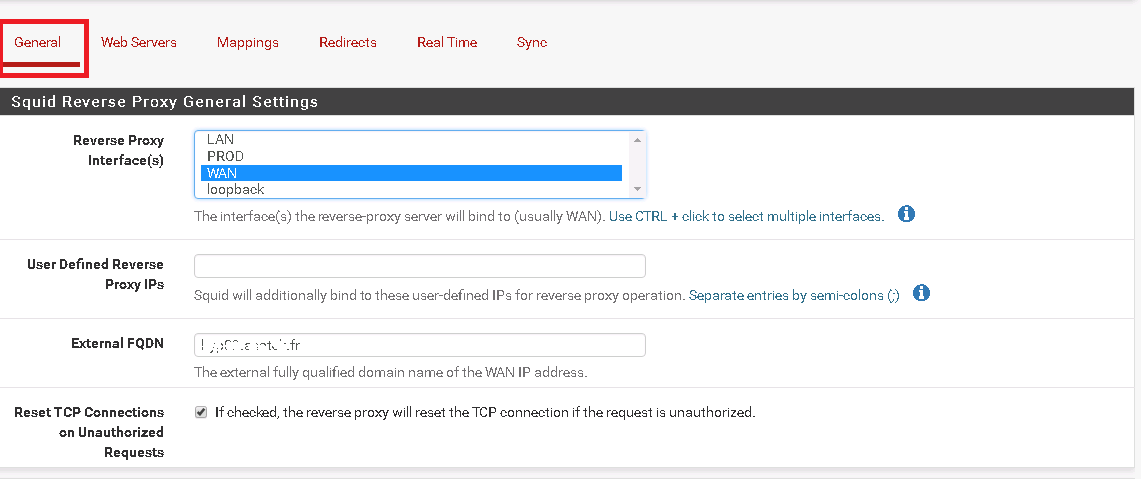Open the General tab
1141x479 pixels.
click(37, 42)
